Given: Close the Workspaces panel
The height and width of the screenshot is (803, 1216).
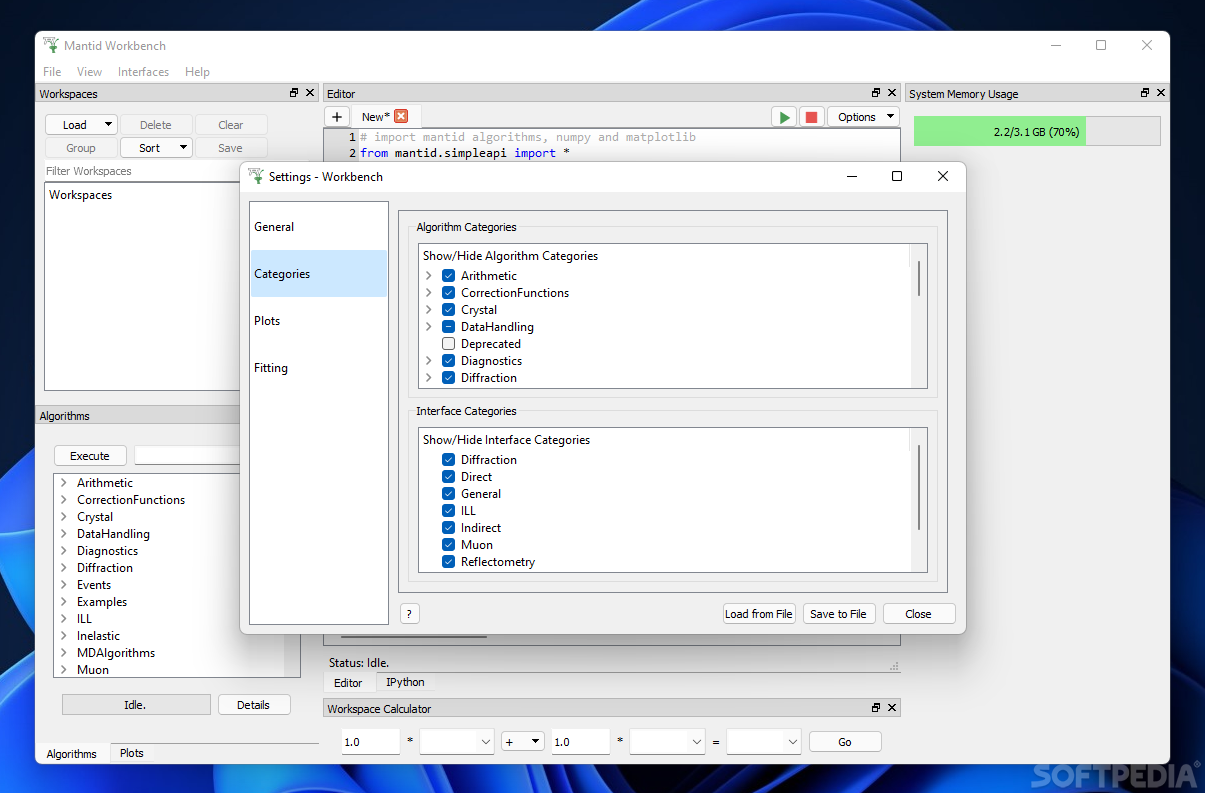Looking at the screenshot, I should (x=310, y=93).
